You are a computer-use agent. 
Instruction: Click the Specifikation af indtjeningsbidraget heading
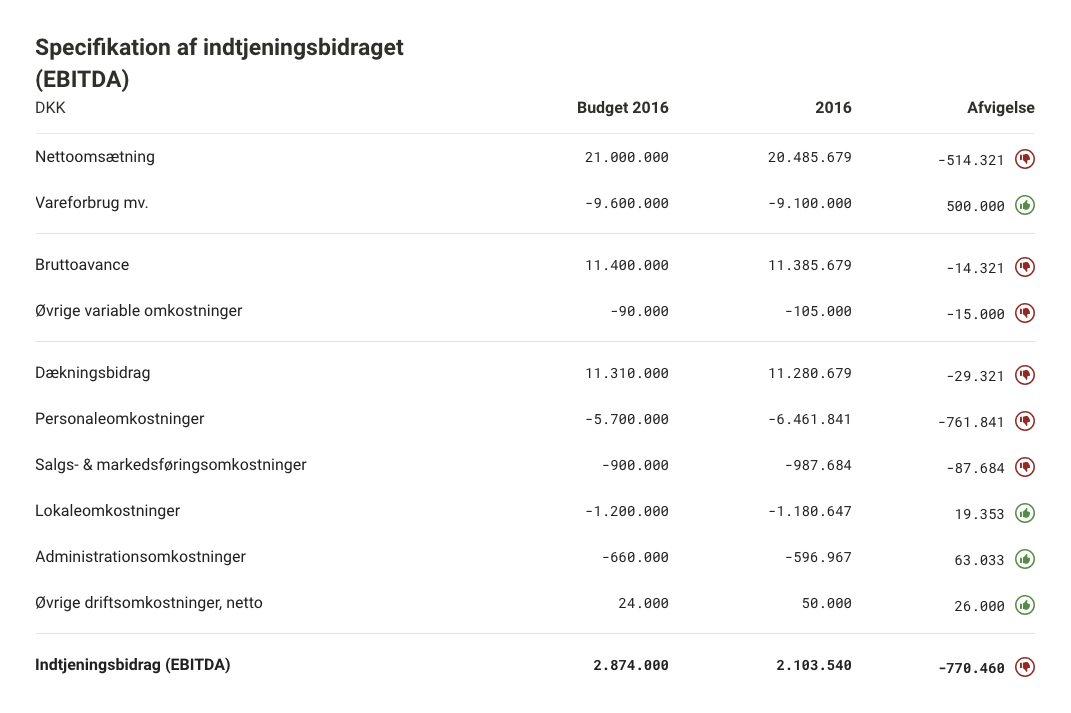[219, 63]
